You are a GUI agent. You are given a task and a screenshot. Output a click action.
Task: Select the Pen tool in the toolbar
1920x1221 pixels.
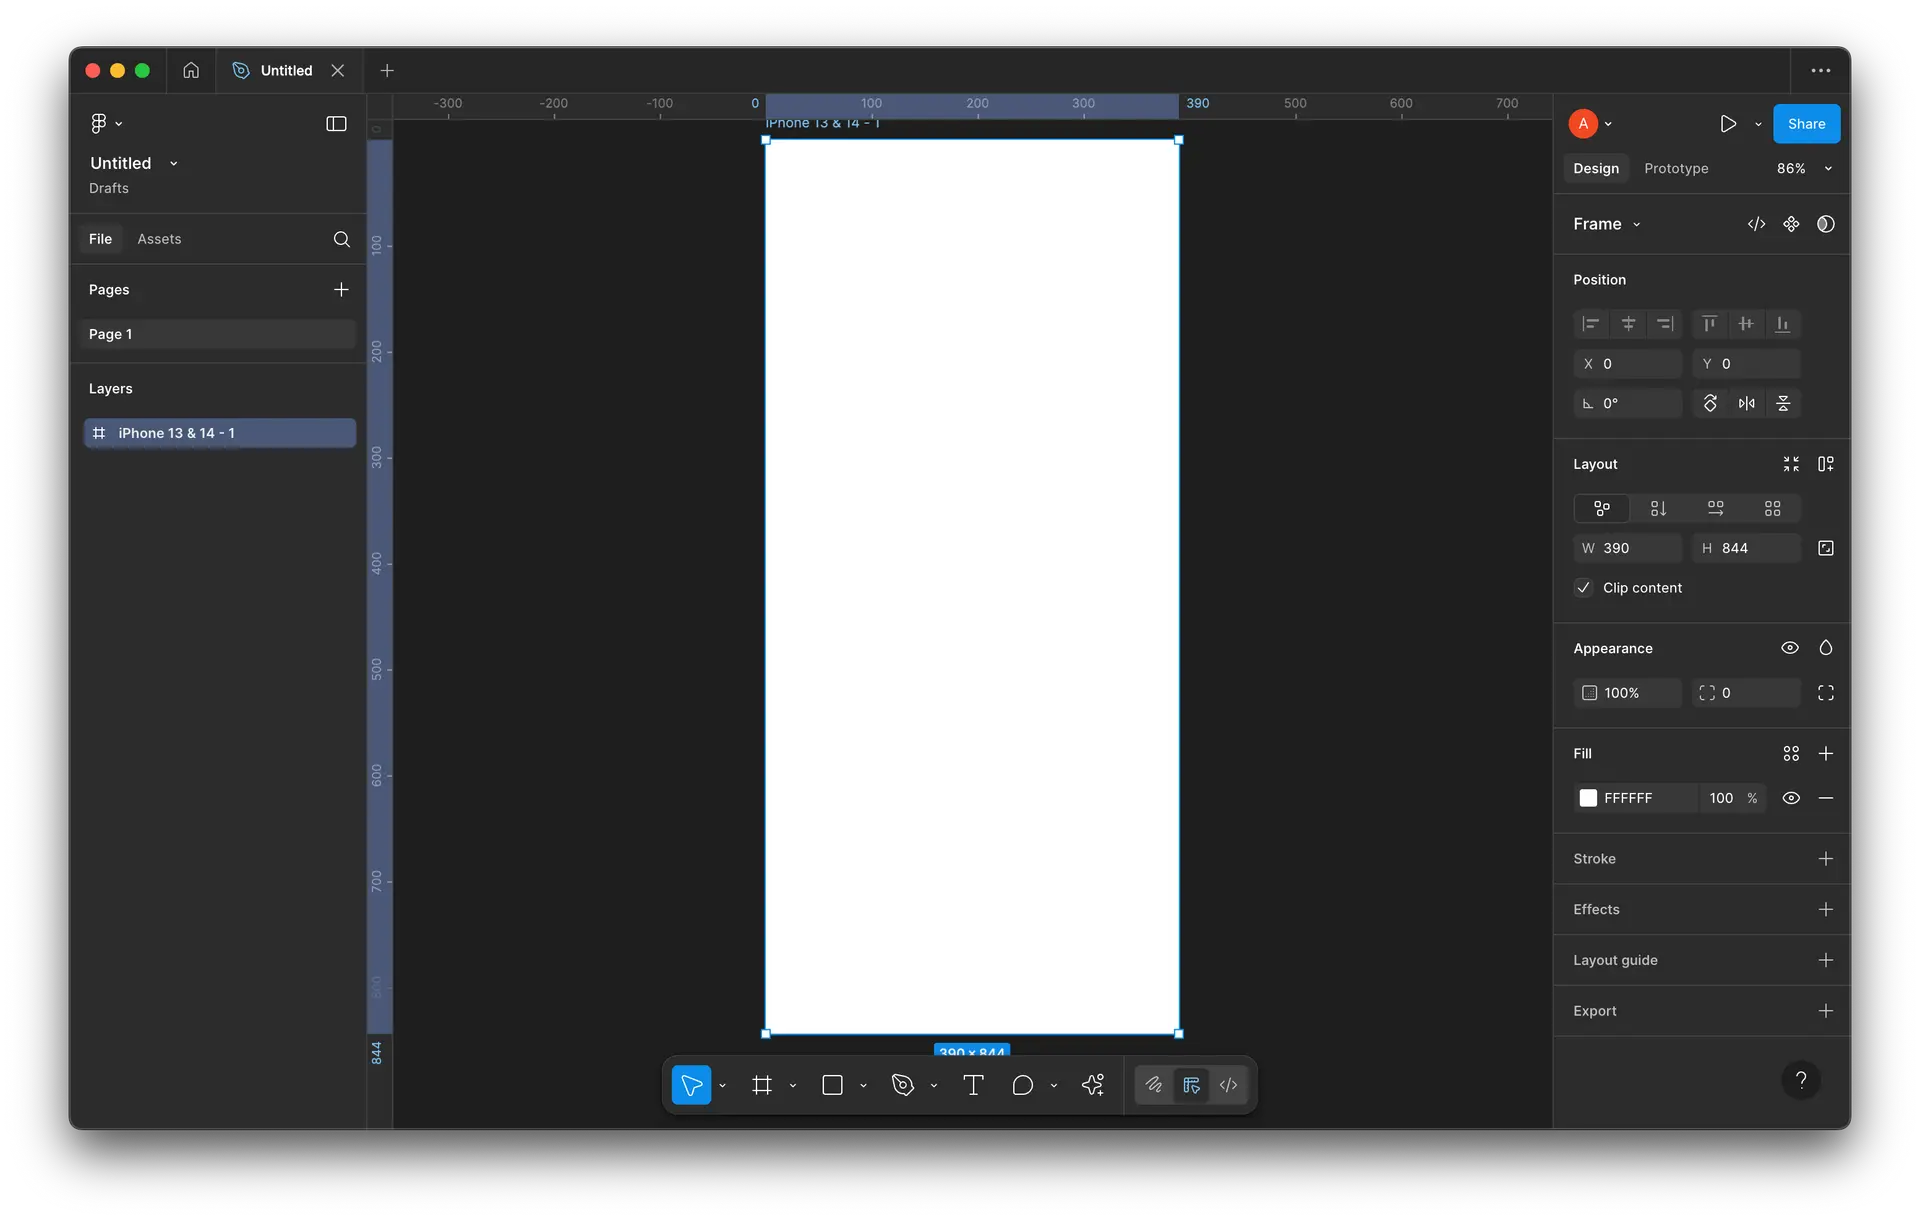903,1085
